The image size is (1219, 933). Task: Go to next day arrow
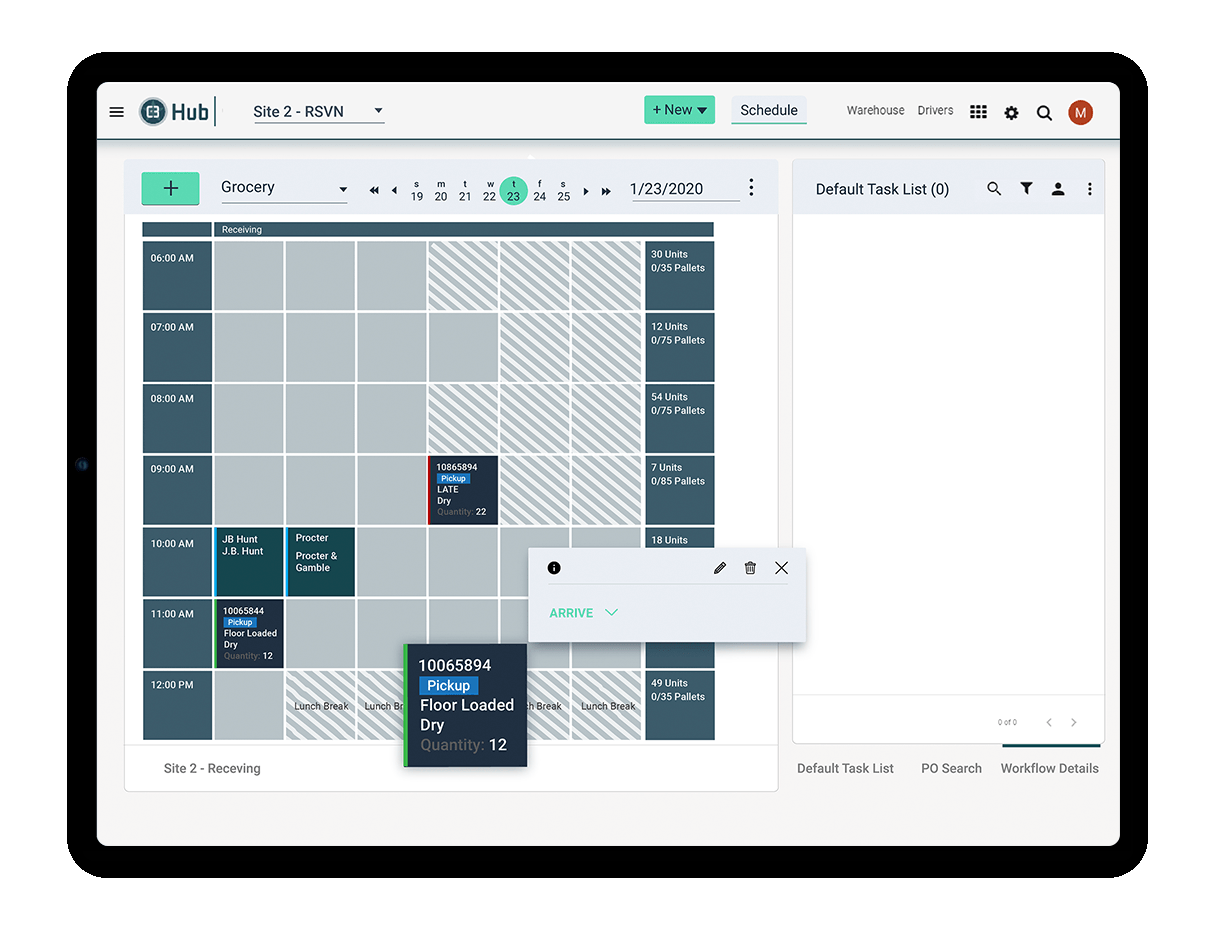point(586,190)
